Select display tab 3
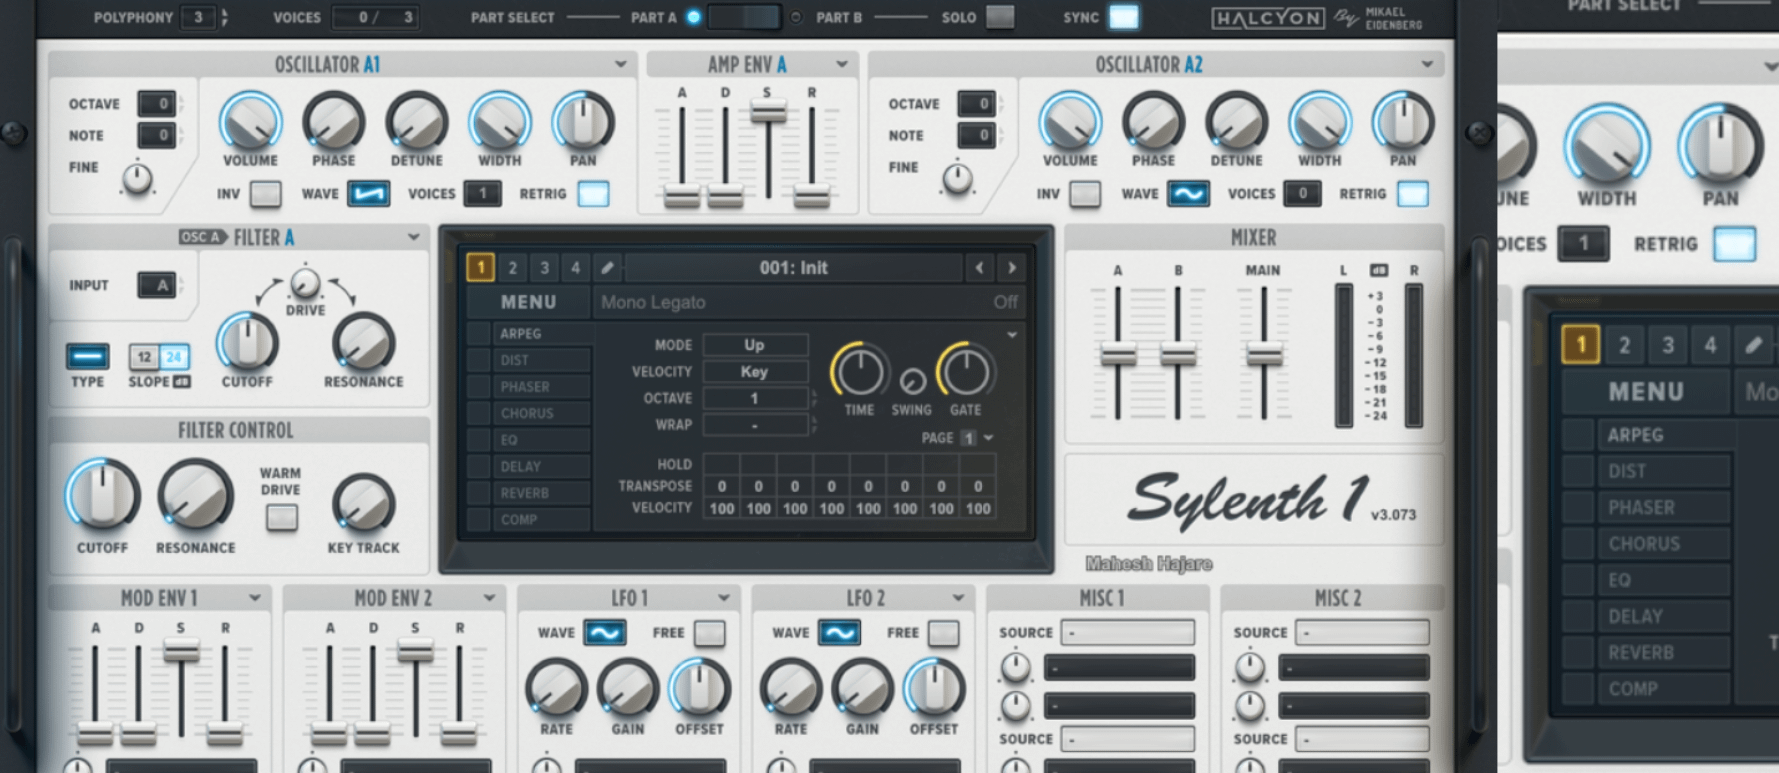The image size is (1779, 773). 544,267
